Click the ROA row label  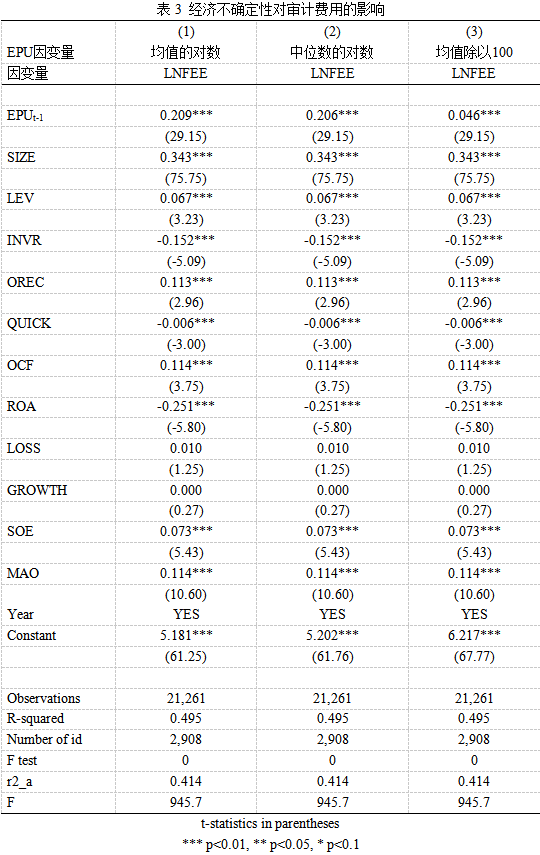(21, 407)
